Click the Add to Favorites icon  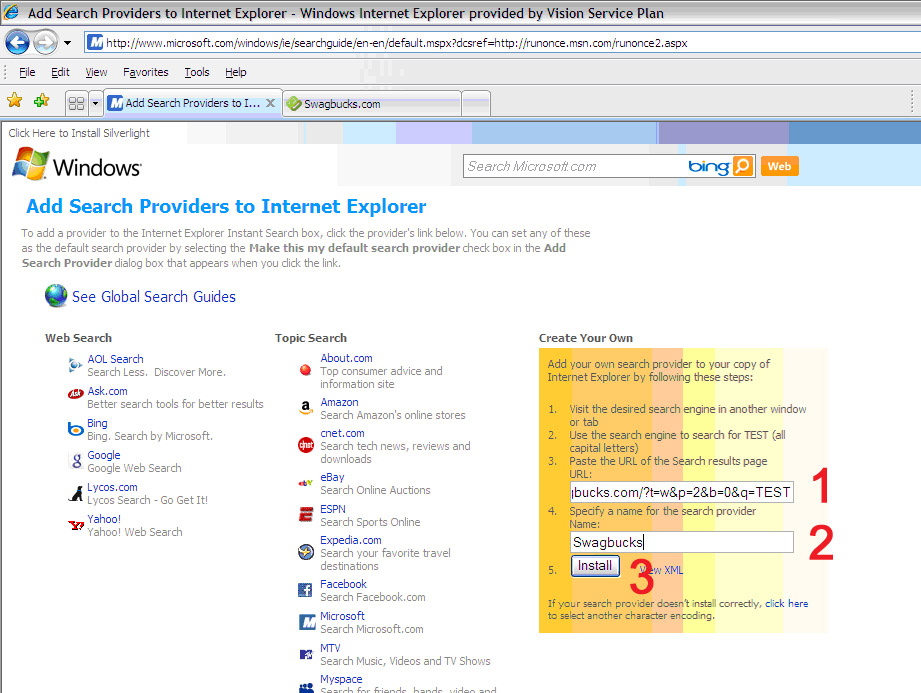42,100
